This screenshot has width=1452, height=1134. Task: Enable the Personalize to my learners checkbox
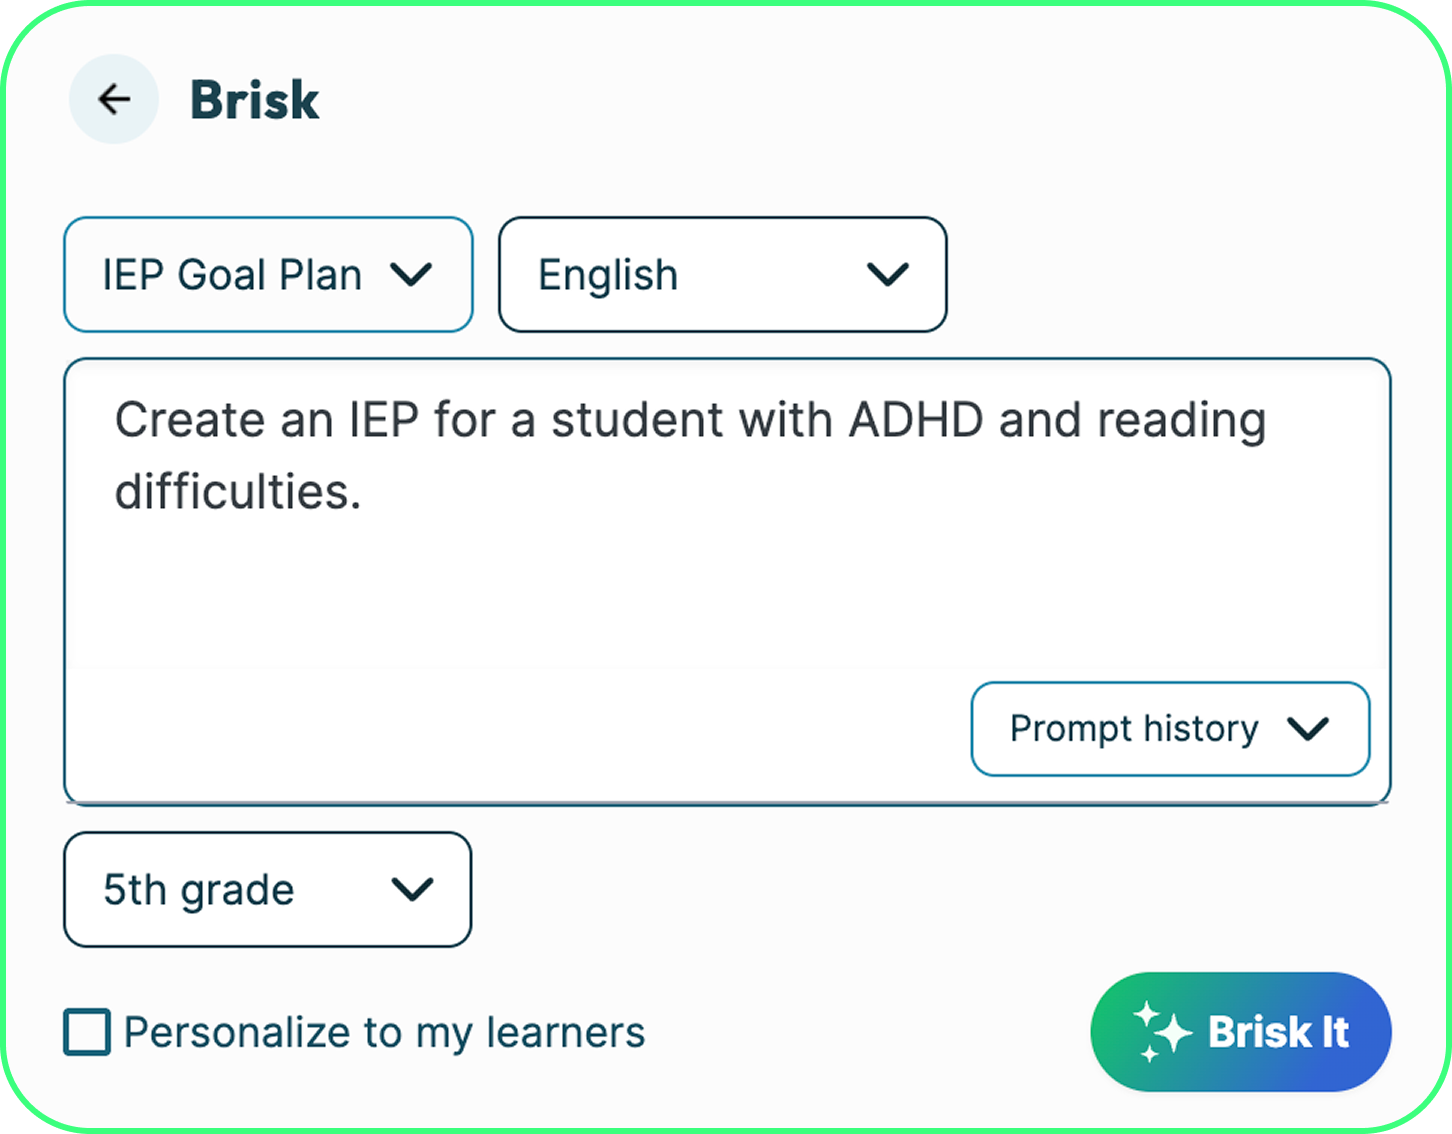pos(87,1032)
